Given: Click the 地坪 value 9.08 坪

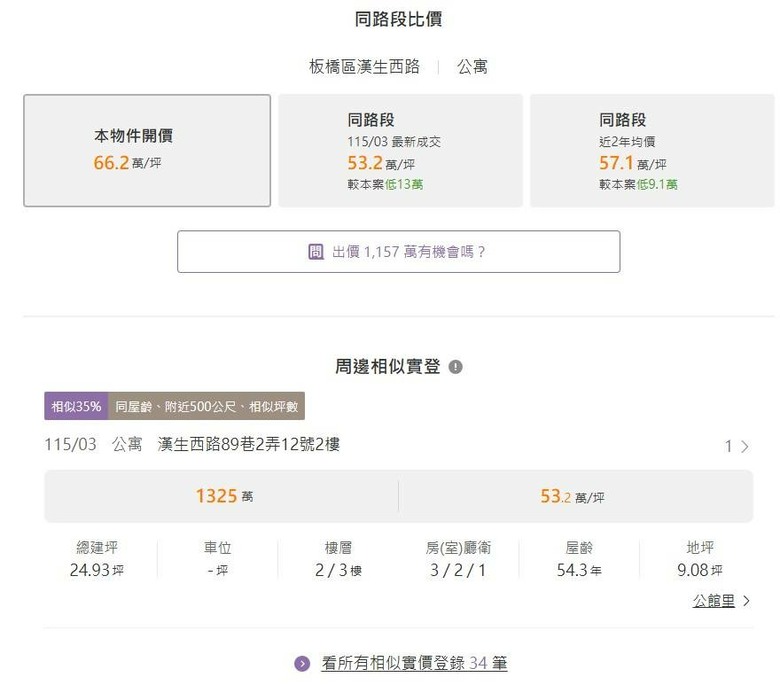Looking at the screenshot, I should 699,570.
